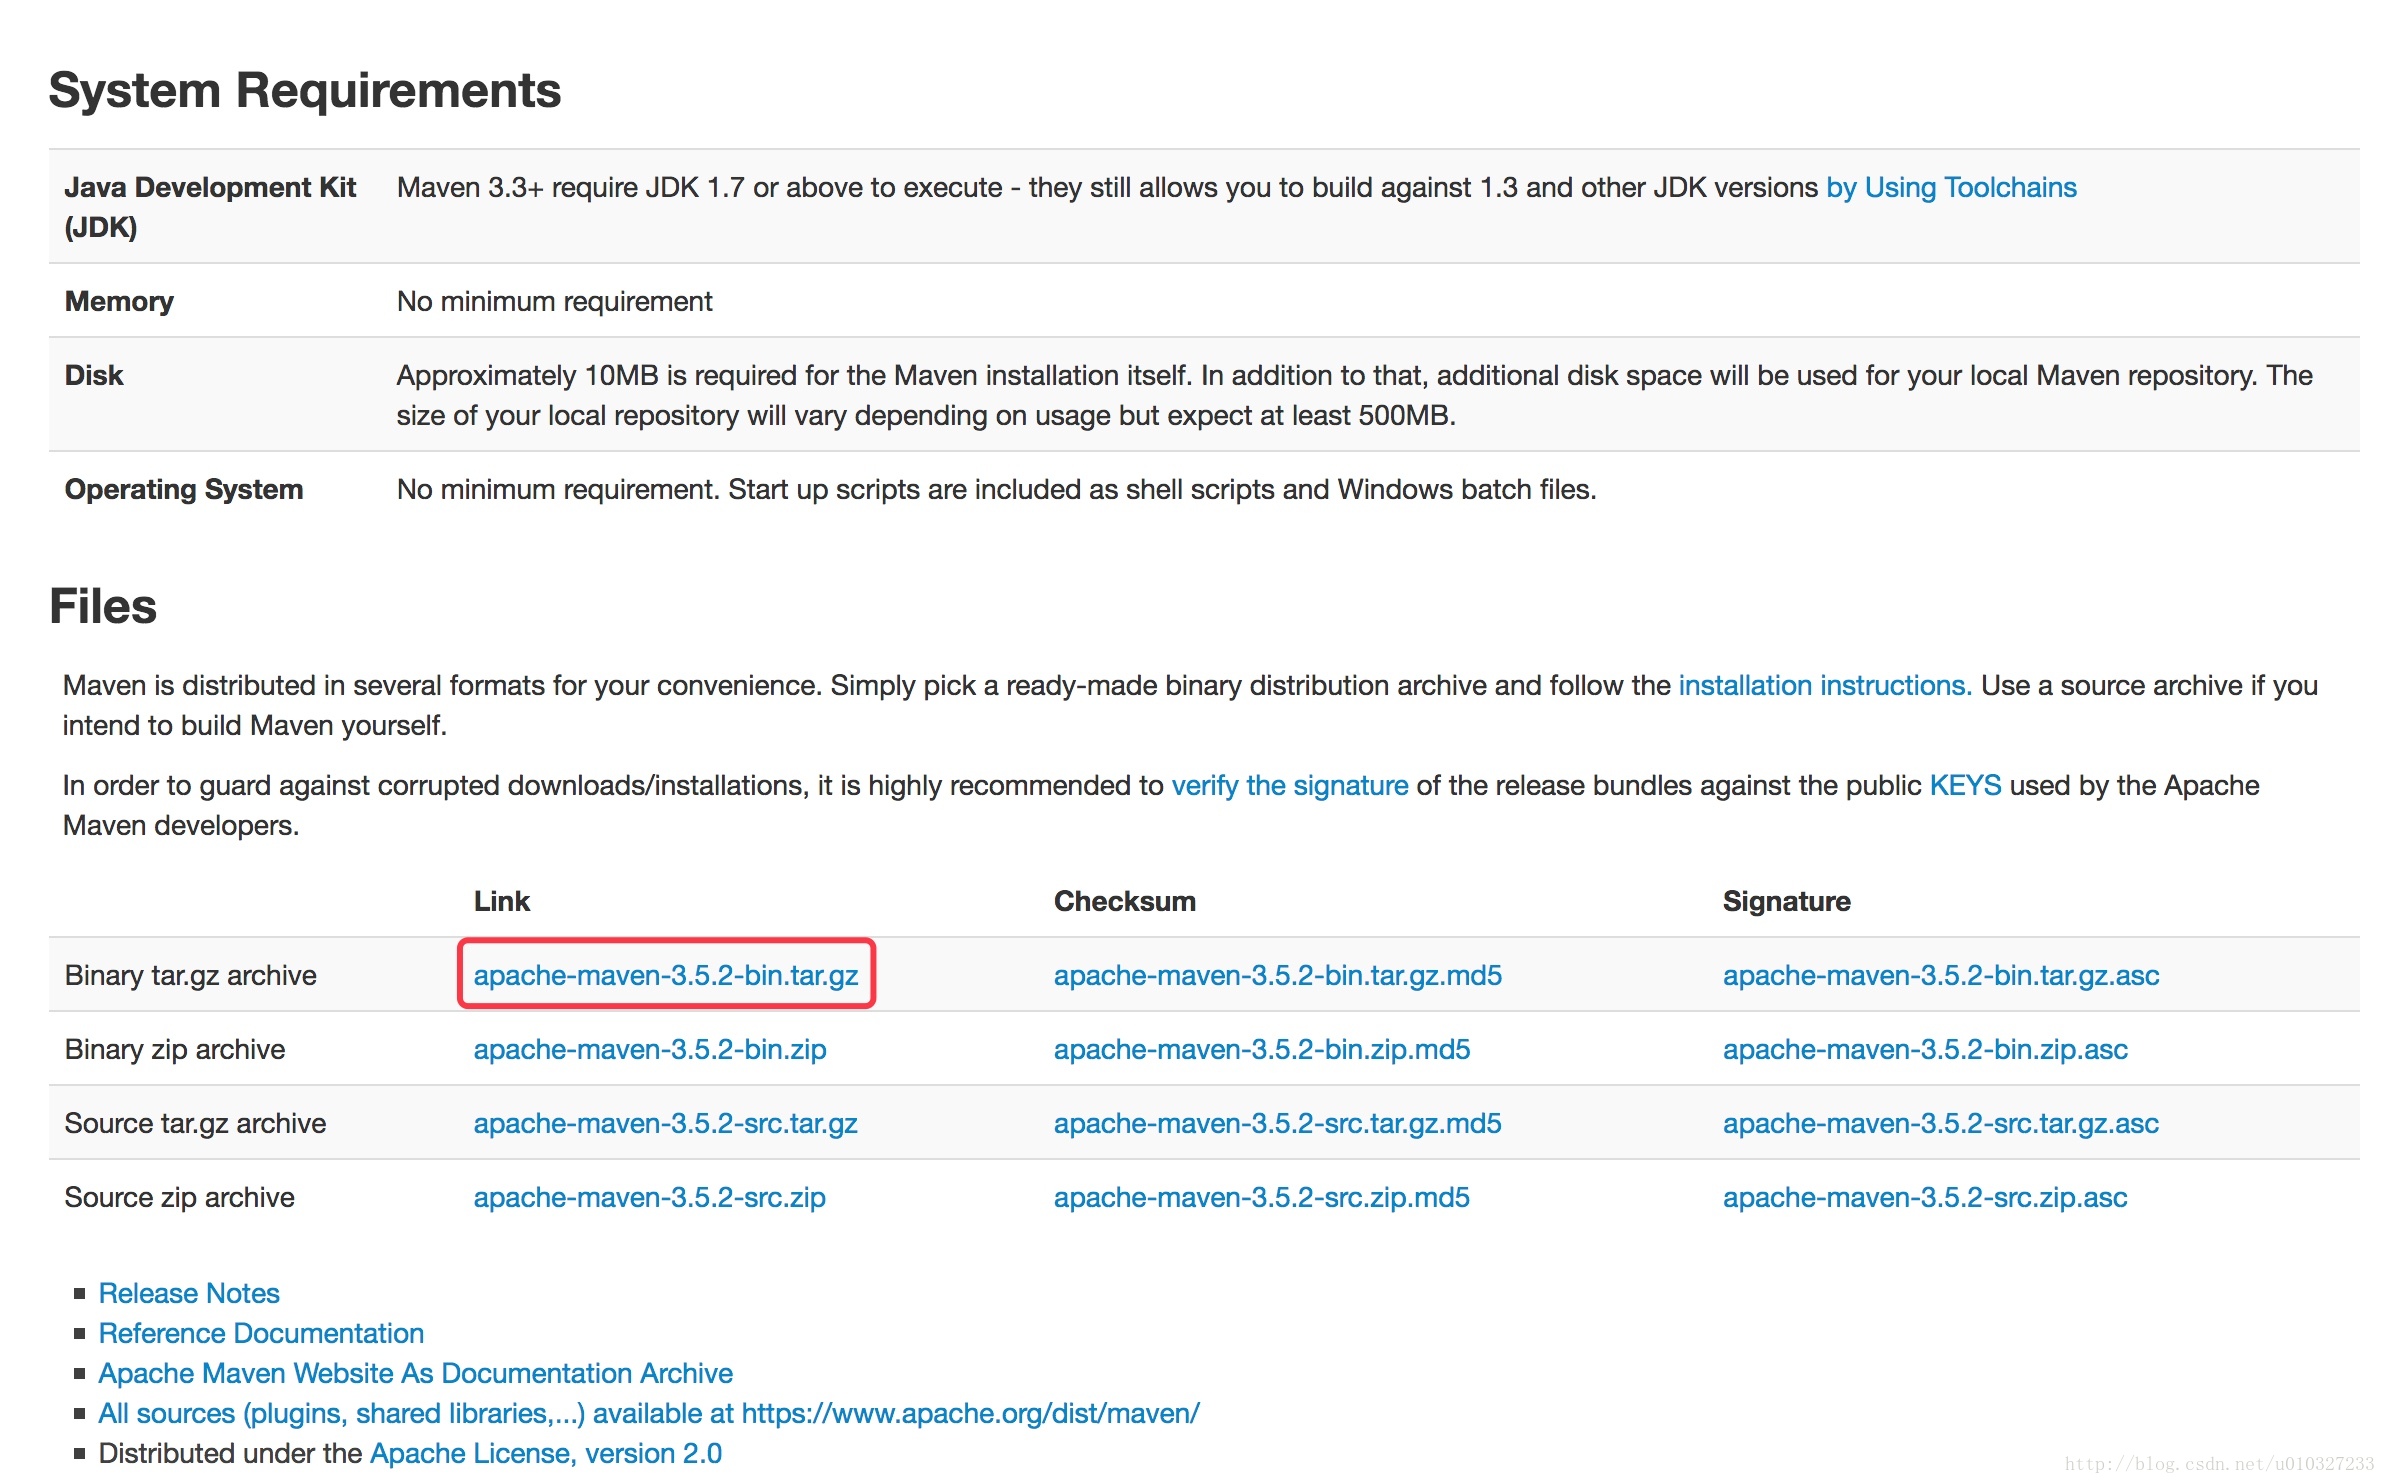This screenshot has width=2386, height=1484.
Task: Open Apache Maven Website As Documentation Archive
Action: pos(415,1373)
